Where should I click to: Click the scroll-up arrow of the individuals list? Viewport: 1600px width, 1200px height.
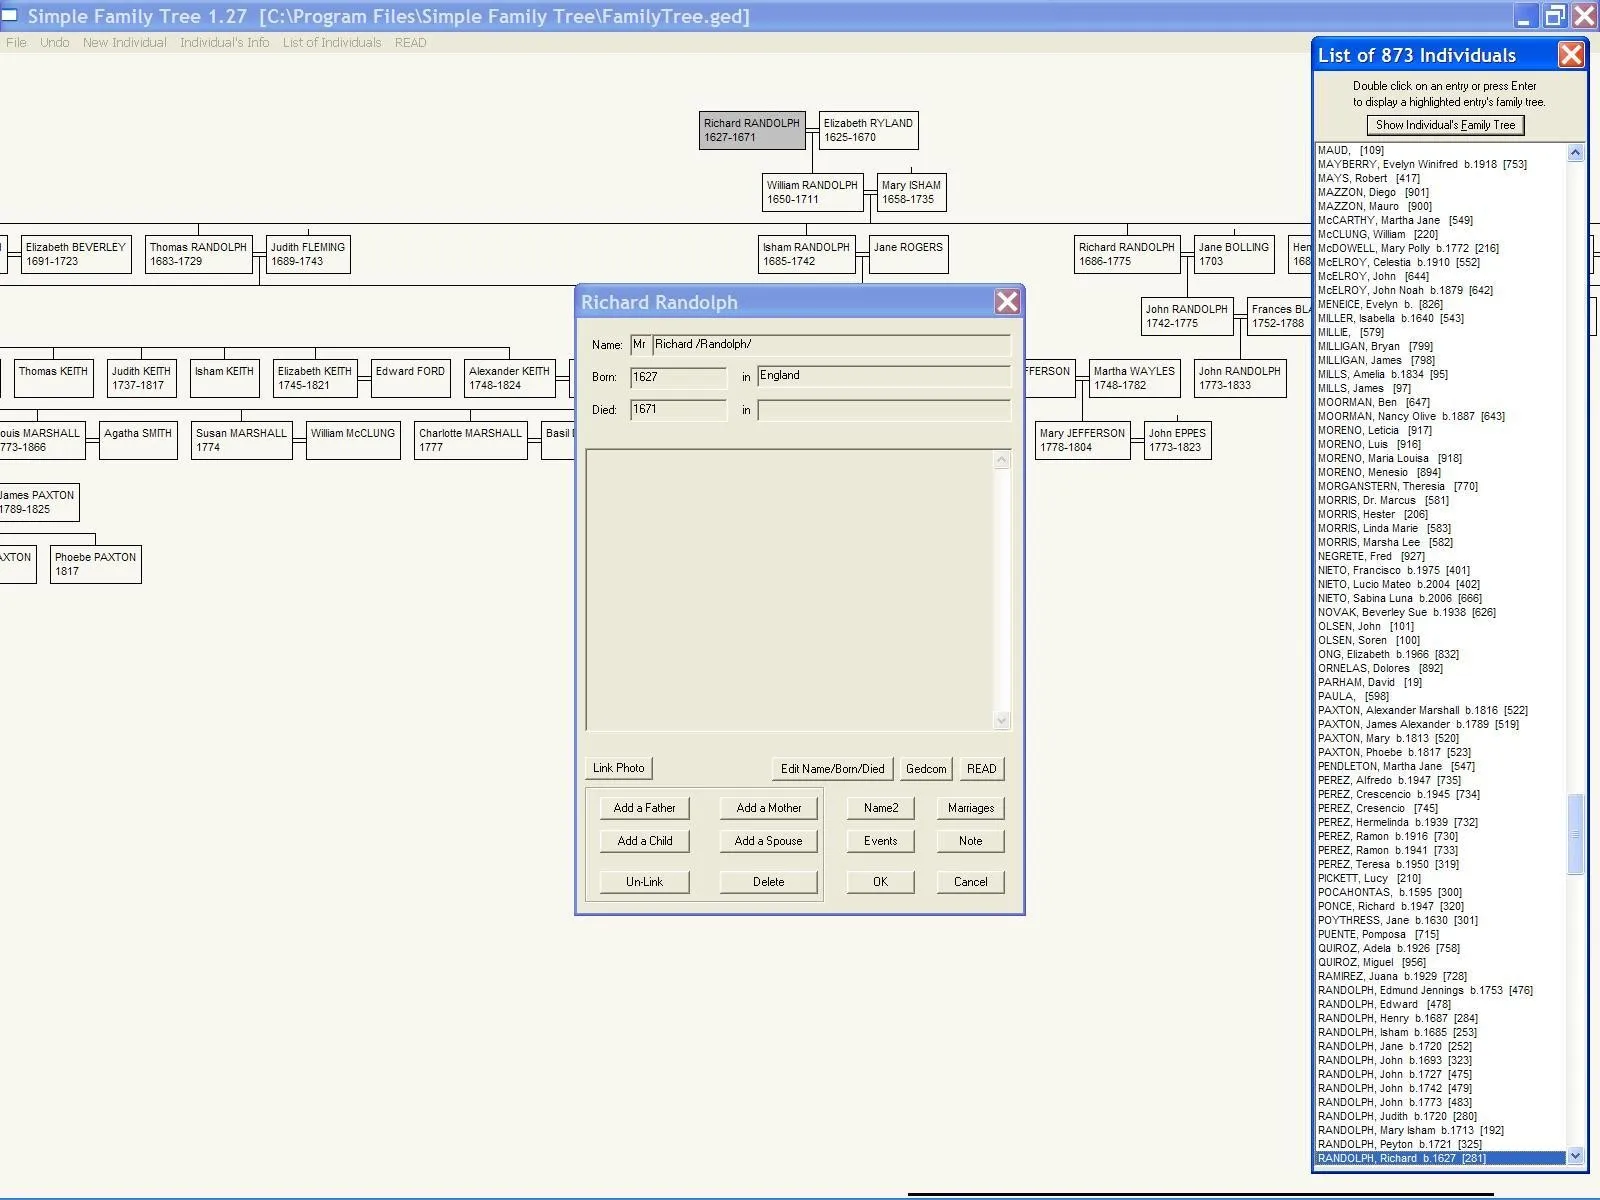click(x=1576, y=151)
